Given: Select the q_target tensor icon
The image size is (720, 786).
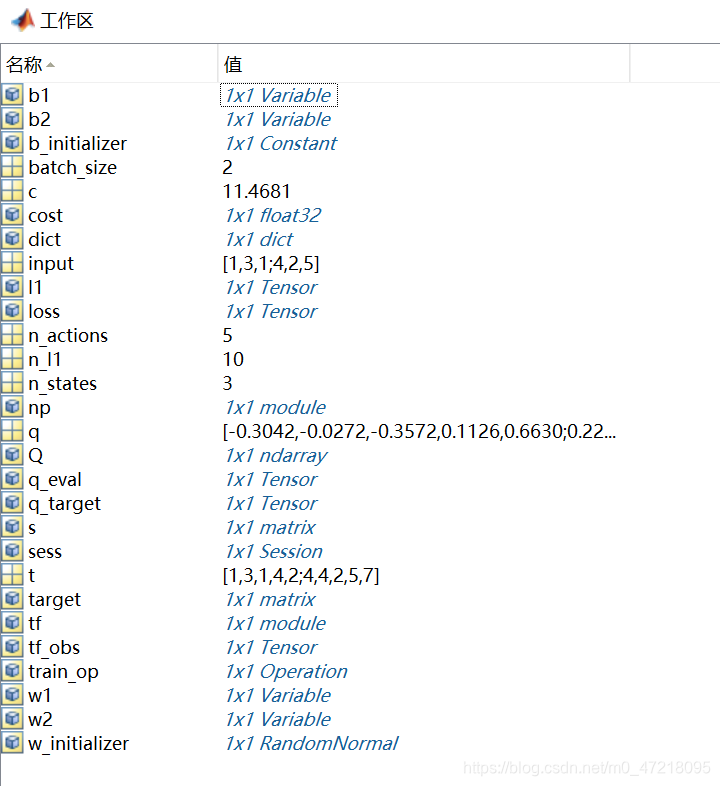Looking at the screenshot, I should [x=12, y=503].
